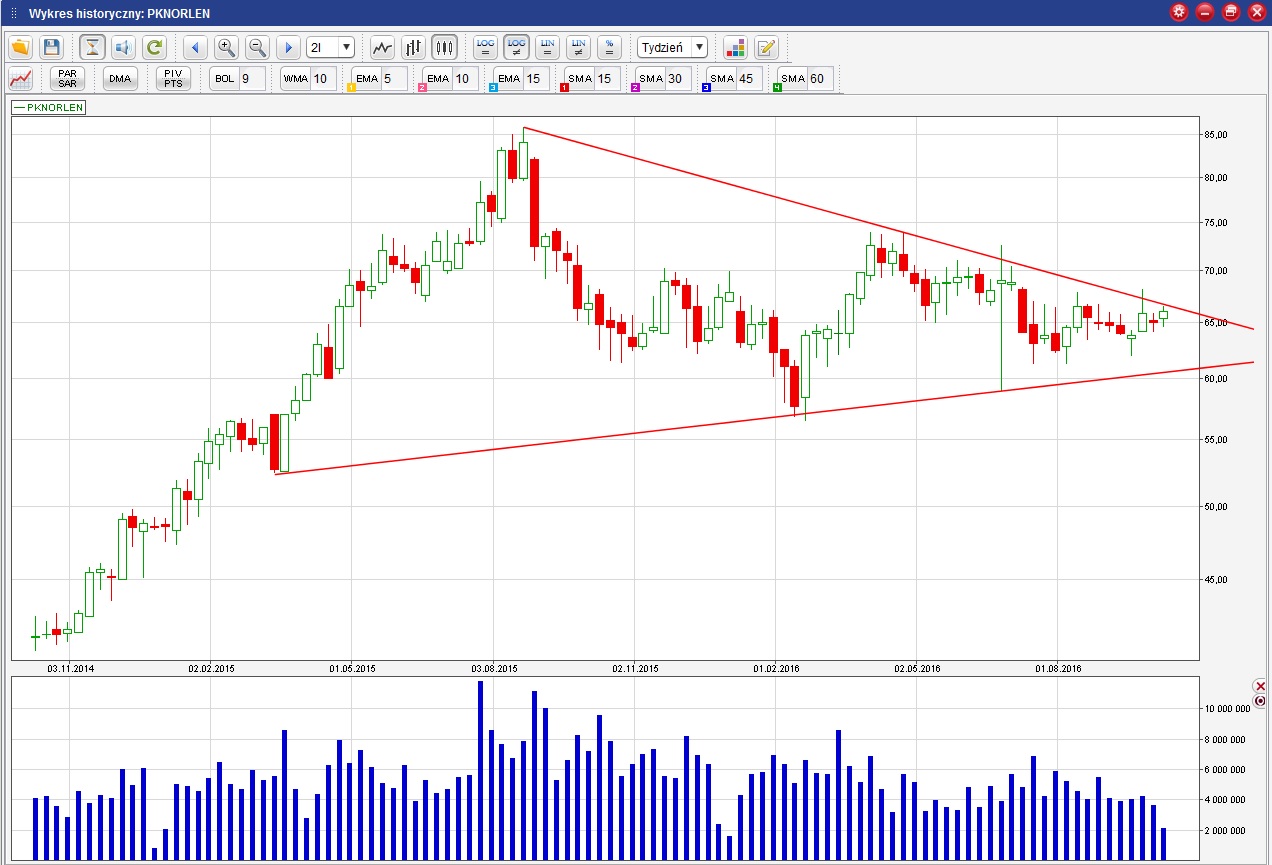Viewport: 1272px width, 865px height.
Task: Enable the SMA 45 indicator
Action: tap(722, 78)
